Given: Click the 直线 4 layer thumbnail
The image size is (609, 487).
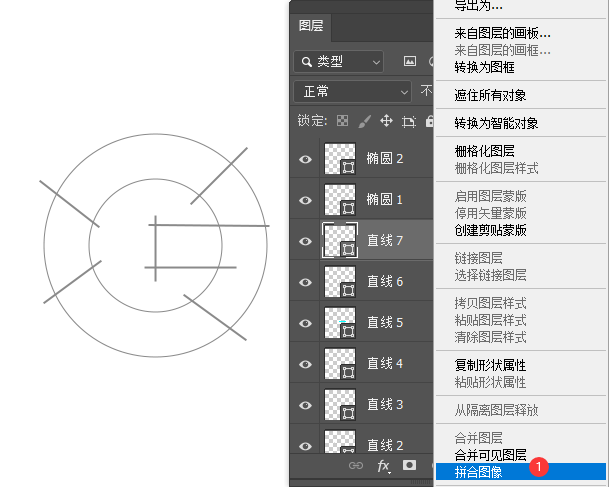Looking at the screenshot, I should [340, 364].
